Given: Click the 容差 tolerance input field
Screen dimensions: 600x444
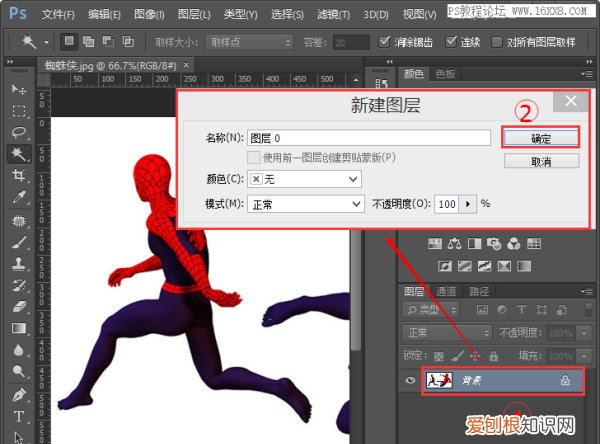Looking at the screenshot, I should pyautogui.click(x=351, y=42).
